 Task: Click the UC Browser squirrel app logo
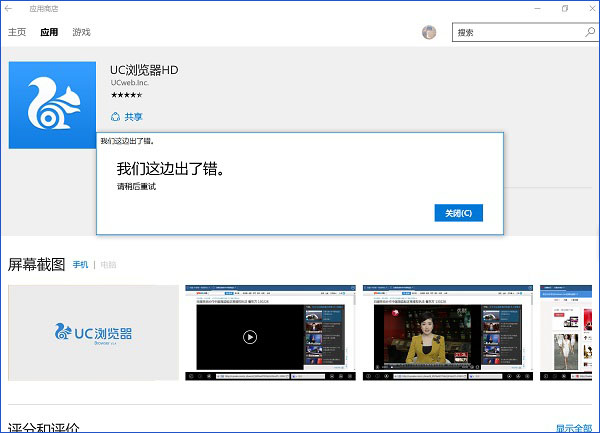pos(53,105)
